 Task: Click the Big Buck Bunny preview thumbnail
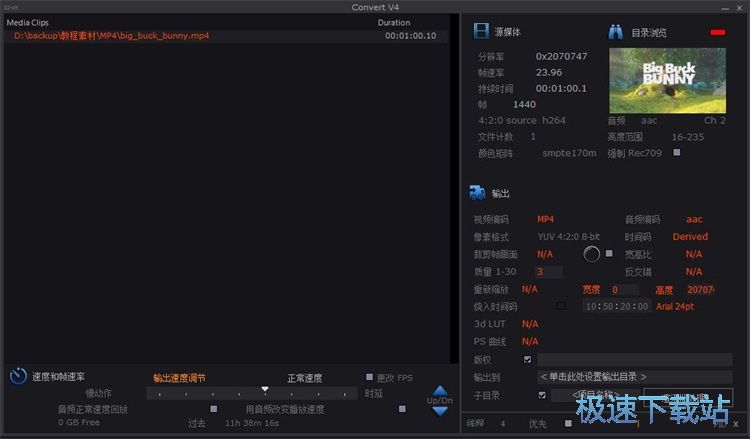pyautogui.click(x=667, y=80)
